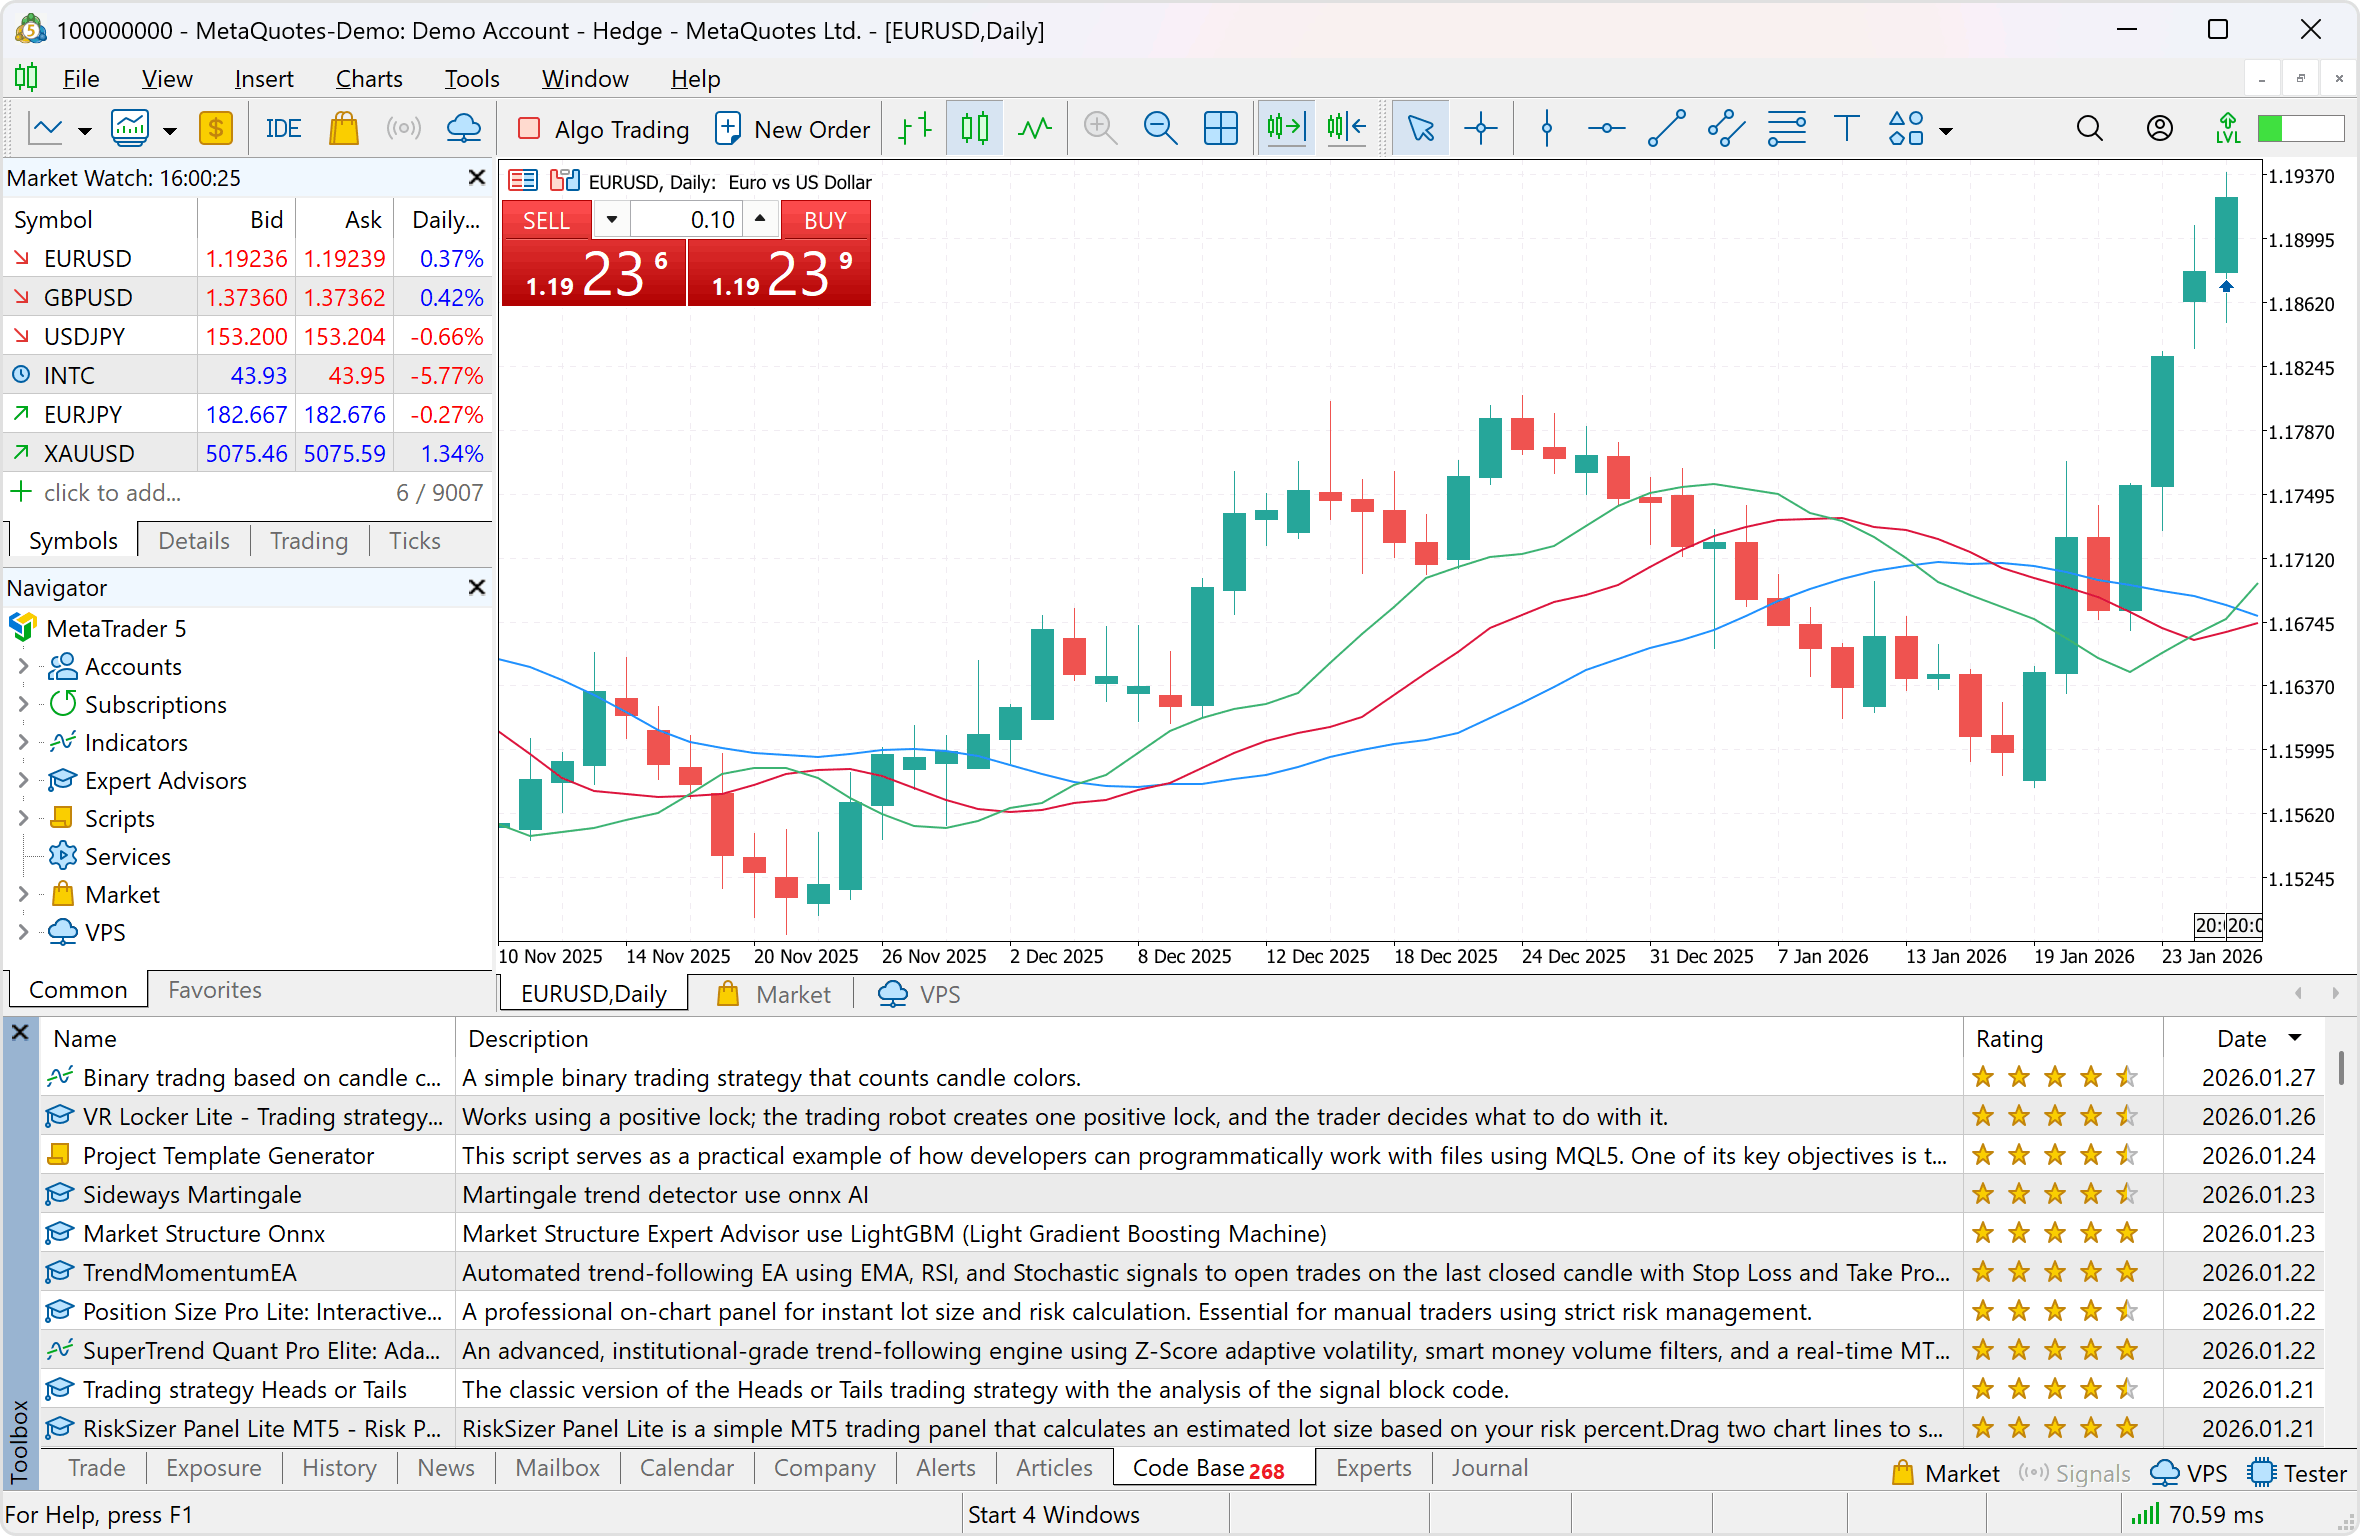Screen dimensions: 2360x1536
Task: Switch to Favorites tab in Navigator
Action: click(215, 990)
